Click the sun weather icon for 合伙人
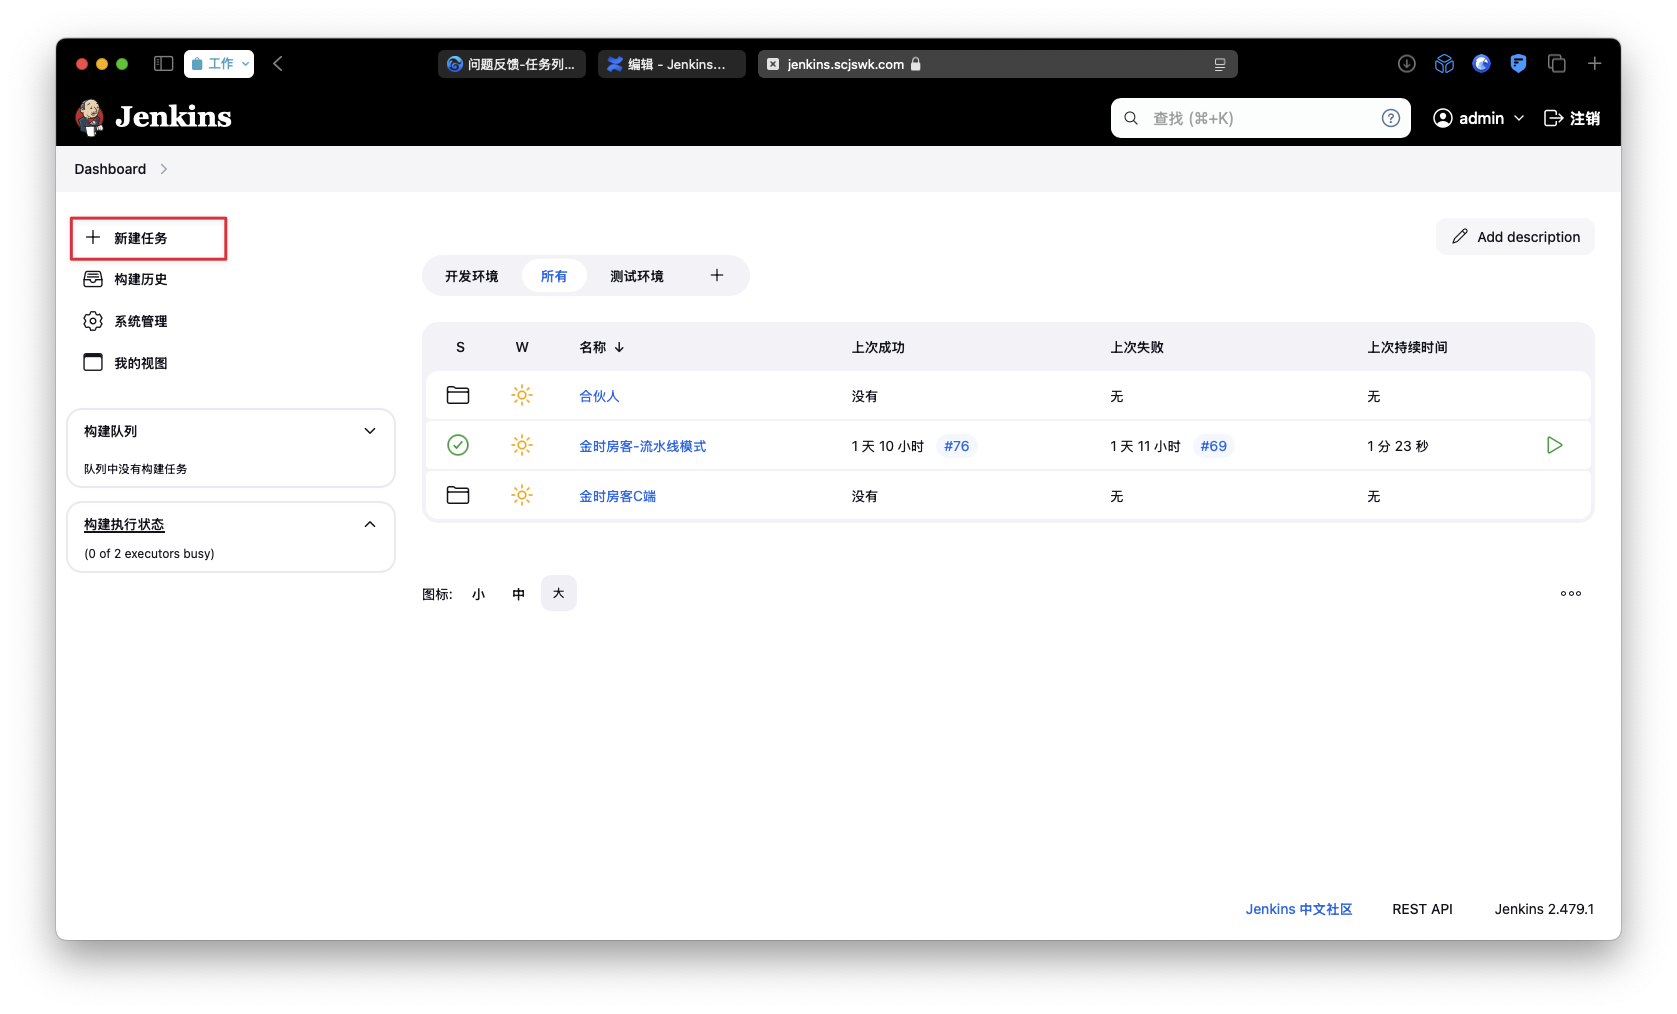1677x1014 pixels. (522, 395)
